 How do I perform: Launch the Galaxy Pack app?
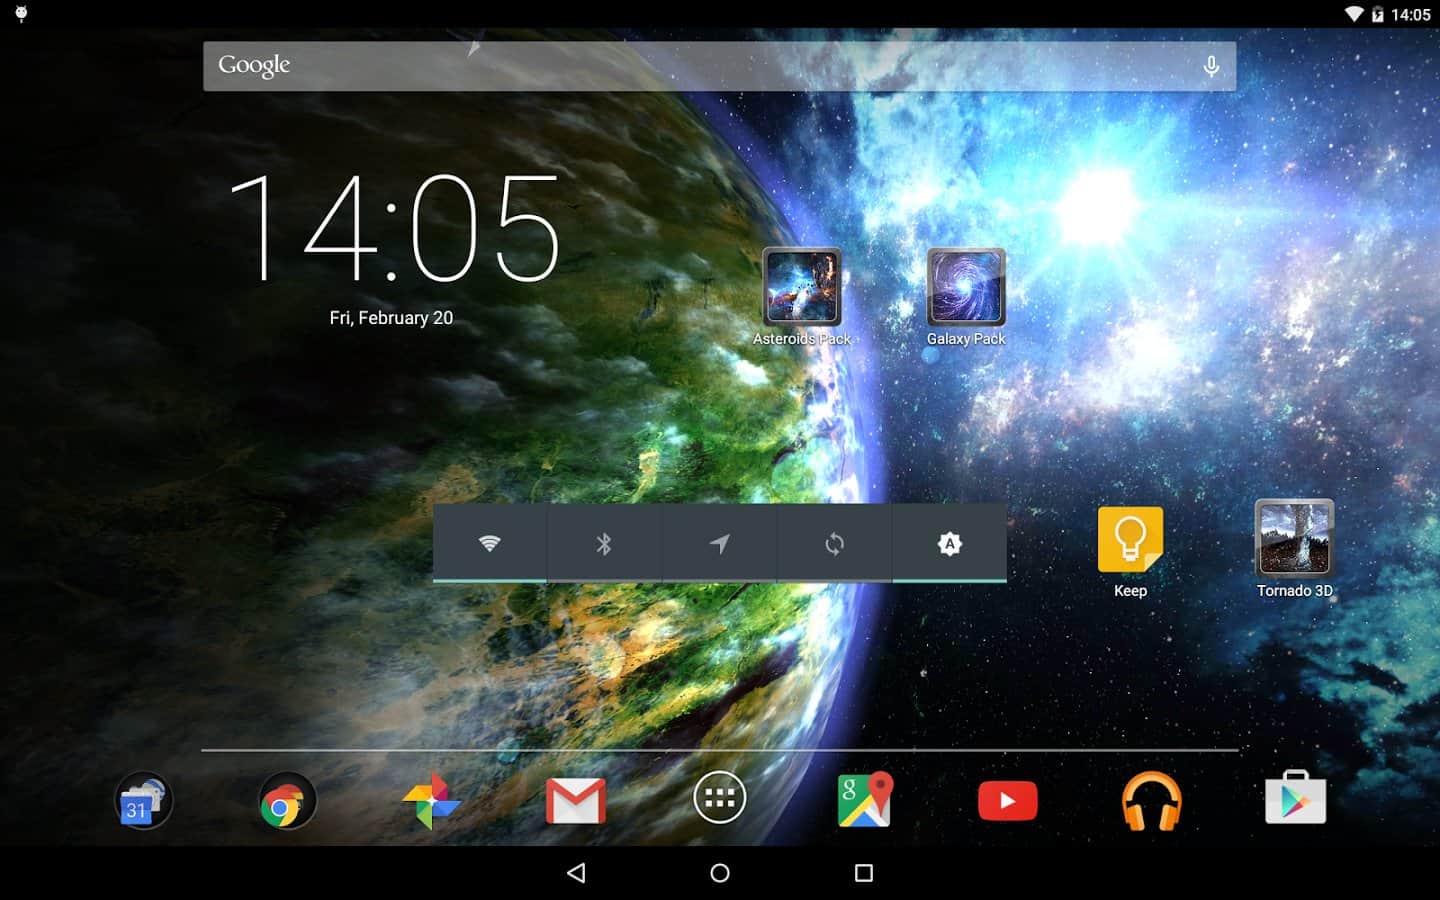tap(965, 288)
